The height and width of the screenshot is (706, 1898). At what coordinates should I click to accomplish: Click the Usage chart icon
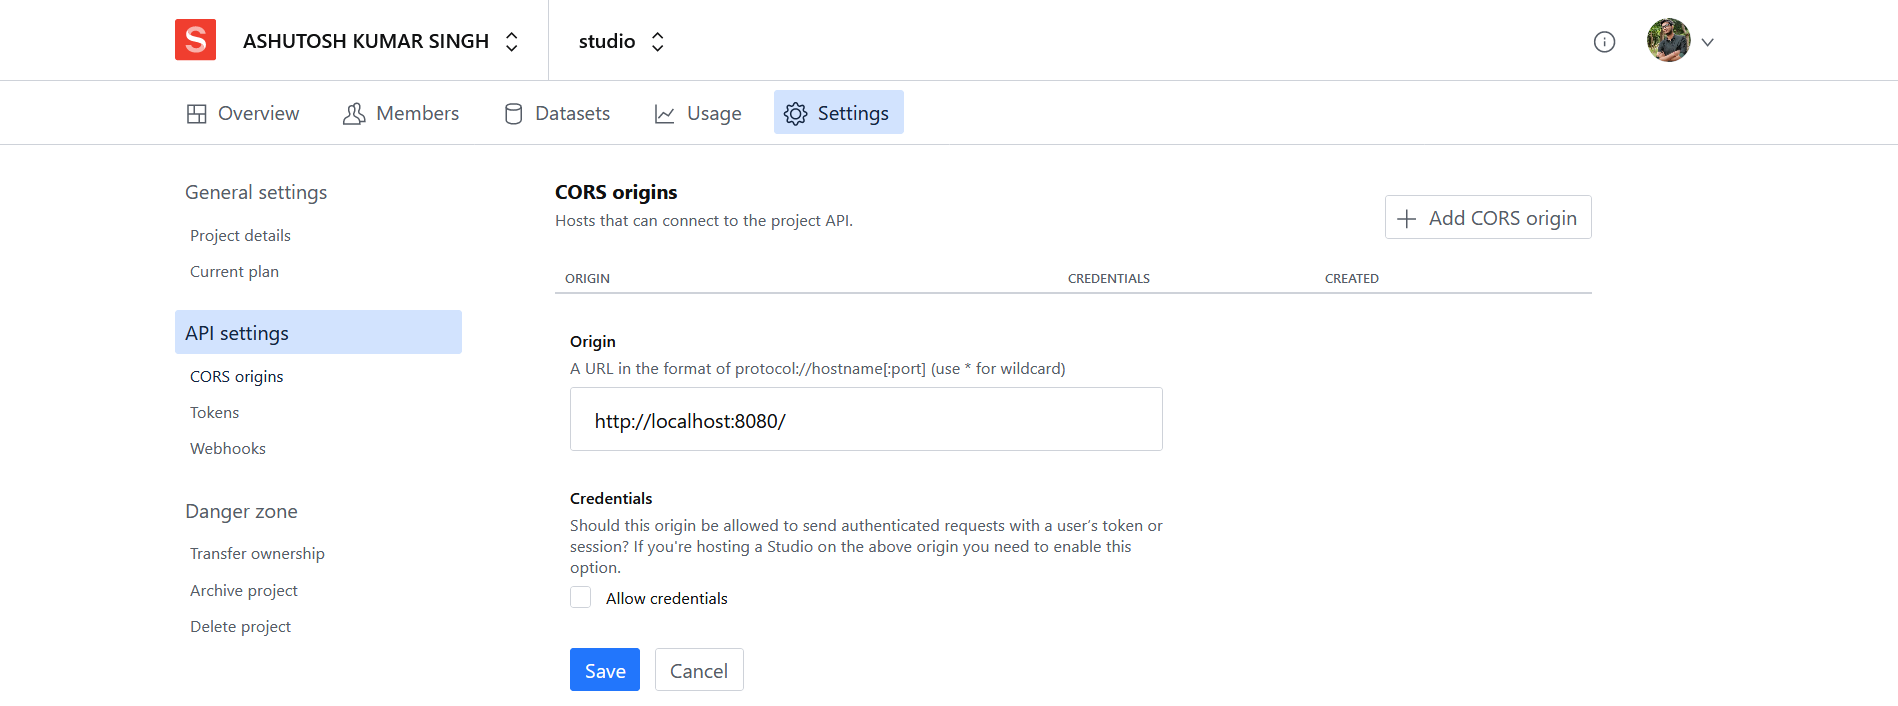pyautogui.click(x=664, y=113)
